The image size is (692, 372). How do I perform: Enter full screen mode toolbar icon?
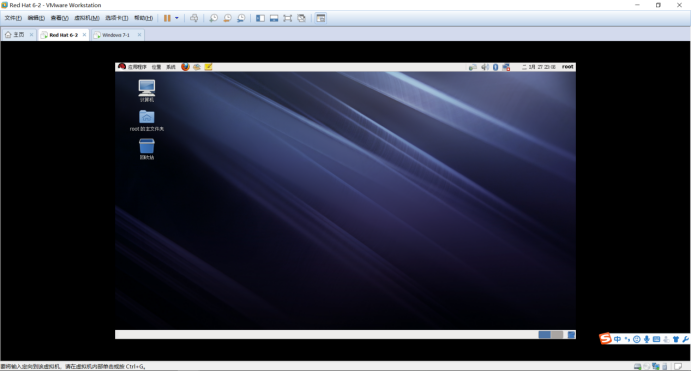tap(288, 18)
